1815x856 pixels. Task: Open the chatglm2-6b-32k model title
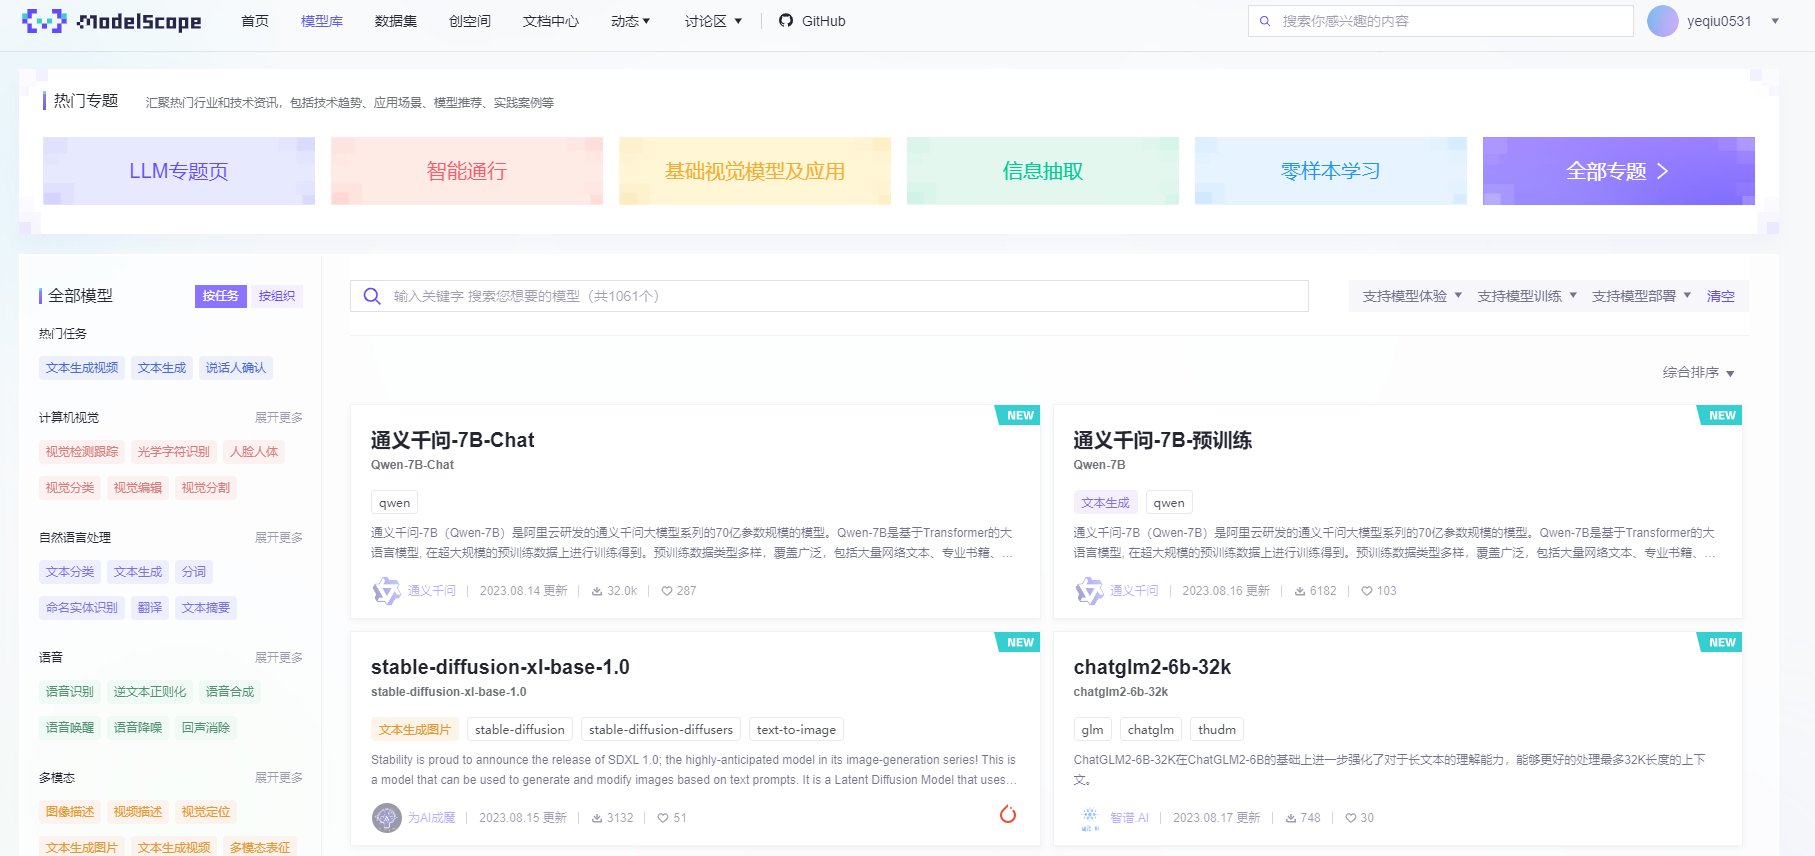pyautogui.click(x=1152, y=667)
